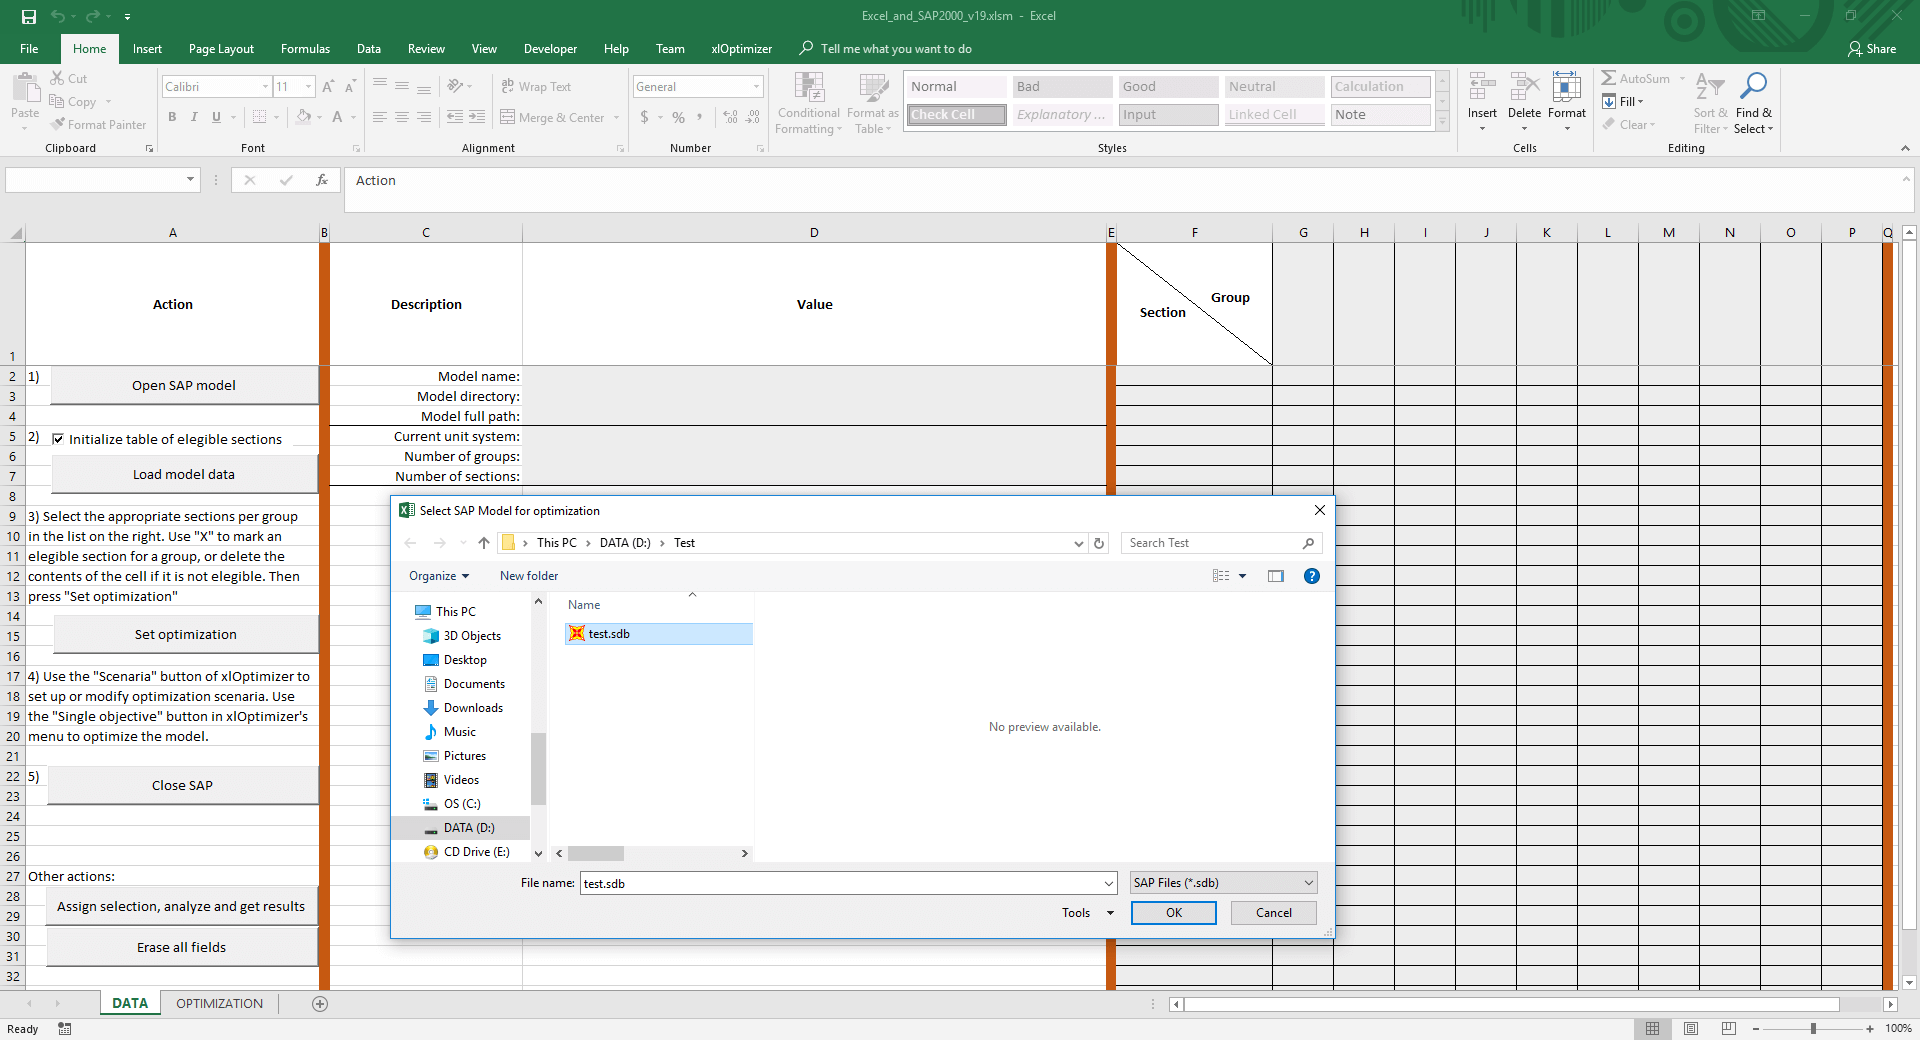Click the OK button in file dialog
1920x1040 pixels.
coord(1174,913)
